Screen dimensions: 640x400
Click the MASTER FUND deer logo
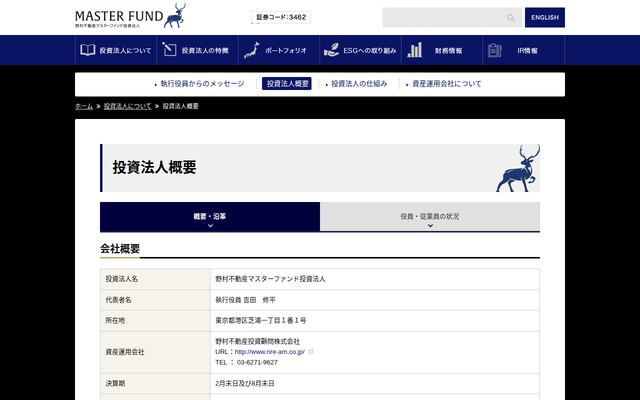pyautogui.click(x=131, y=16)
